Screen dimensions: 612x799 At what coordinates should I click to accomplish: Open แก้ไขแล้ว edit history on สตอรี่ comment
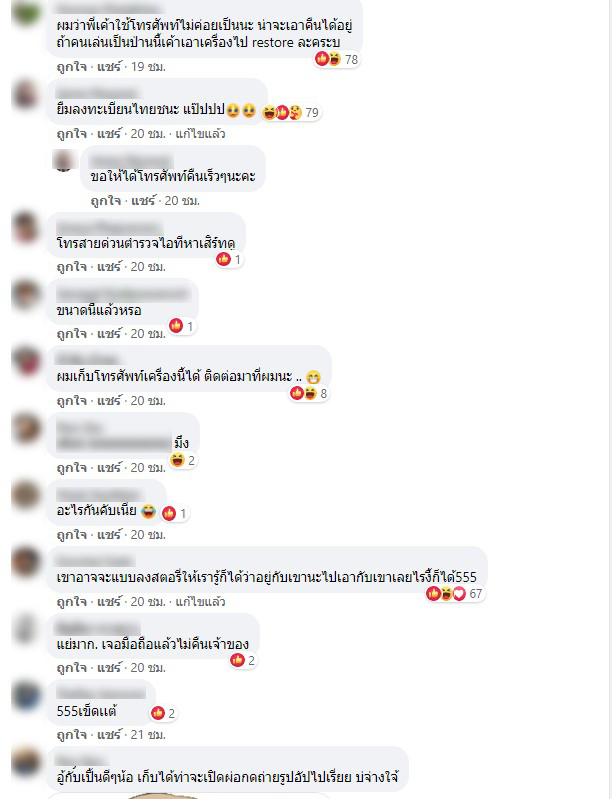click(200, 601)
